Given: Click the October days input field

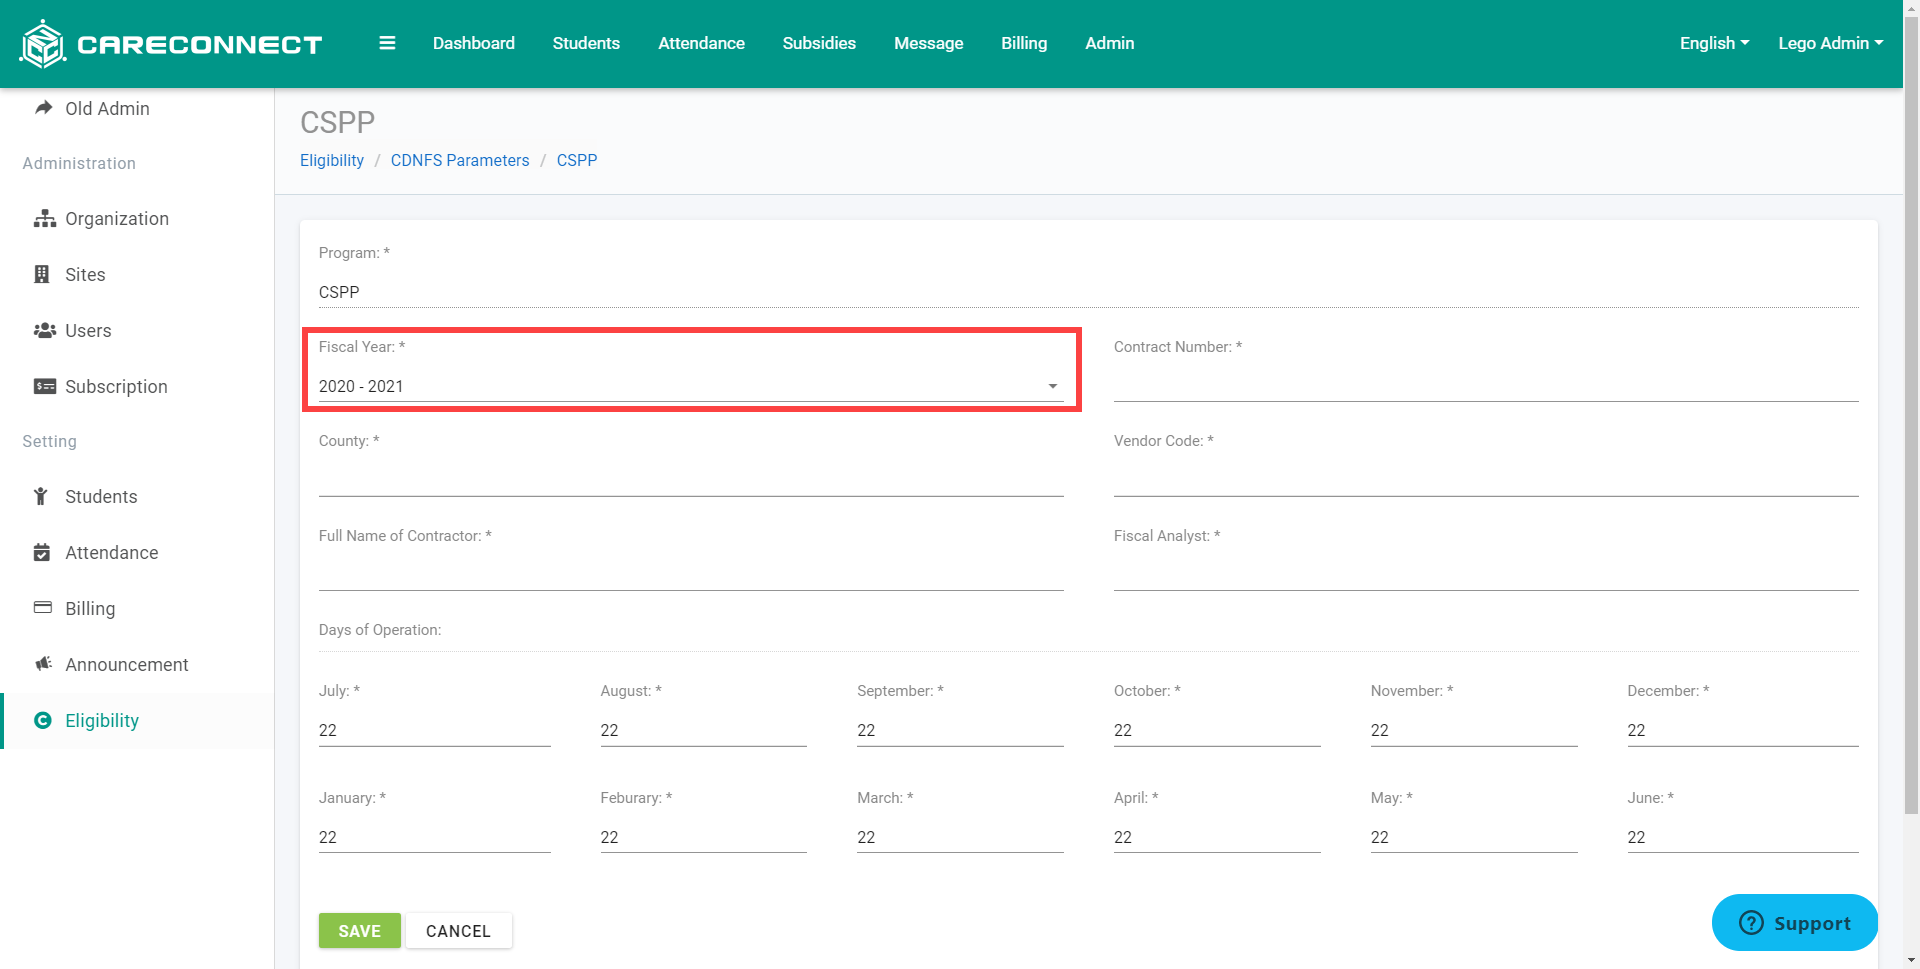Looking at the screenshot, I should (x=1217, y=730).
